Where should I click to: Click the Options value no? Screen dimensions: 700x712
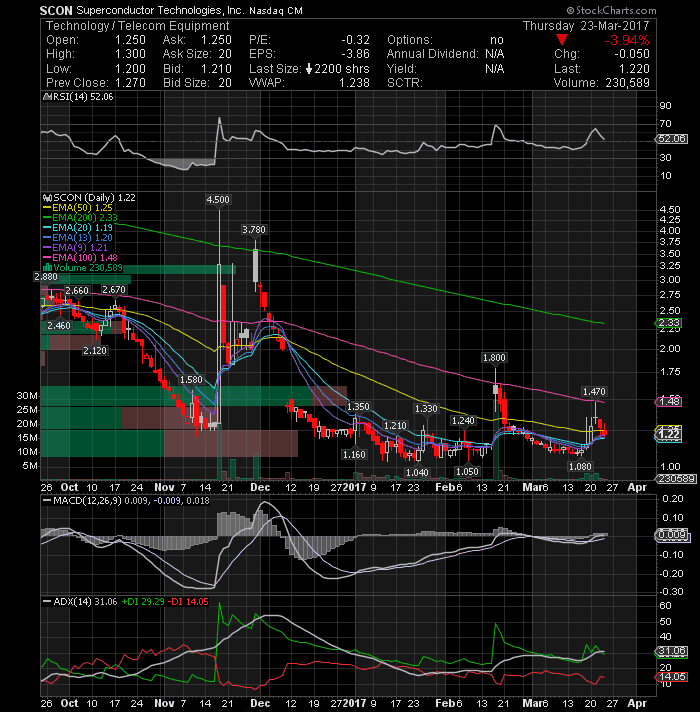497,40
